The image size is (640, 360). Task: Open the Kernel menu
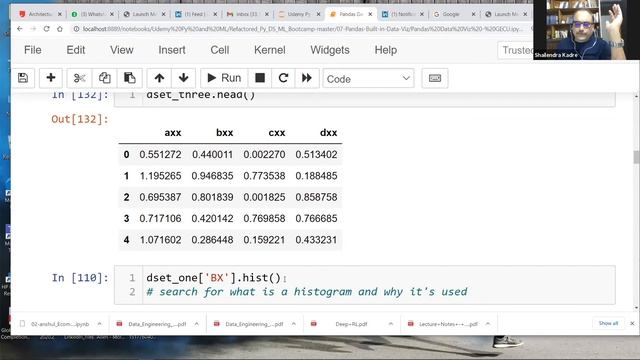269,50
